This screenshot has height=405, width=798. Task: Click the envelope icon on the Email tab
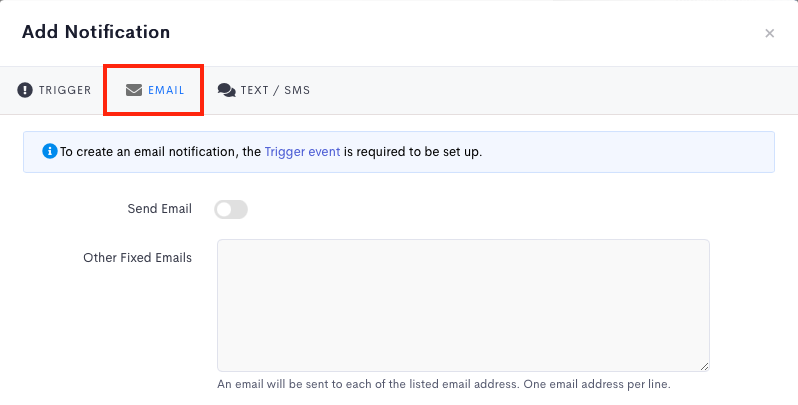(x=134, y=90)
